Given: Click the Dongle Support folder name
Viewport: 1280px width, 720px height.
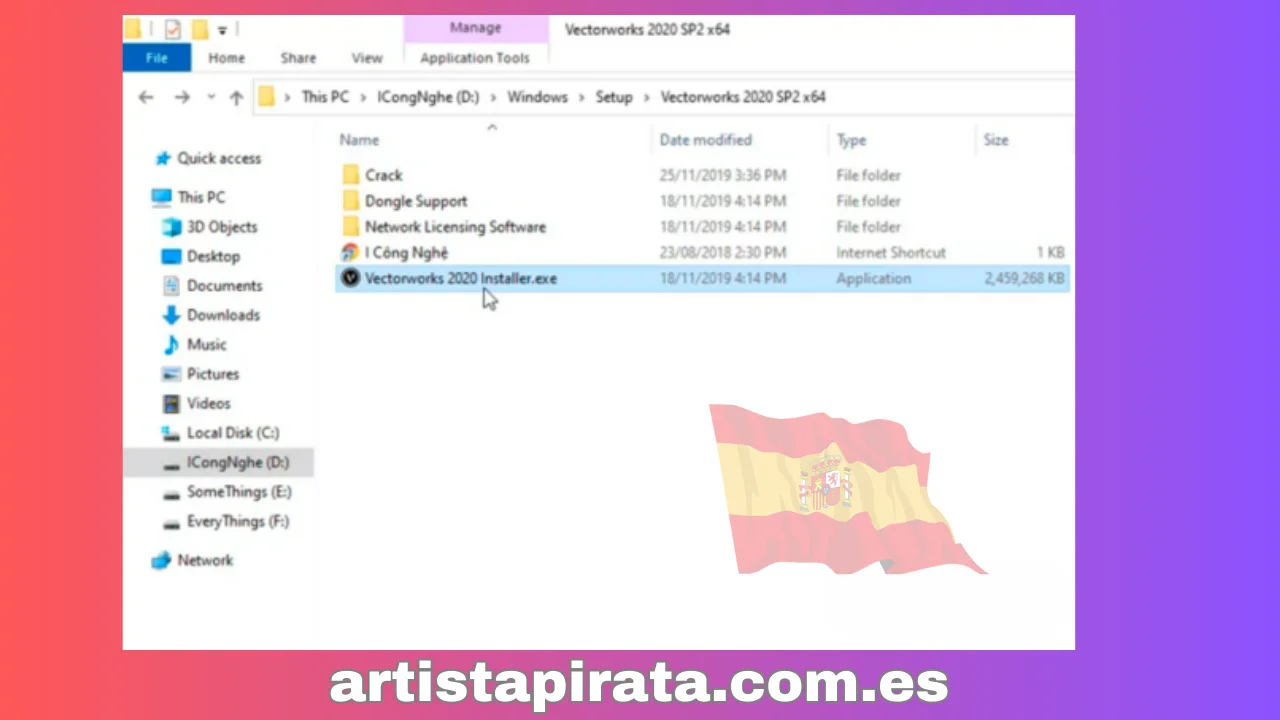Looking at the screenshot, I should (x=416, y=201).
